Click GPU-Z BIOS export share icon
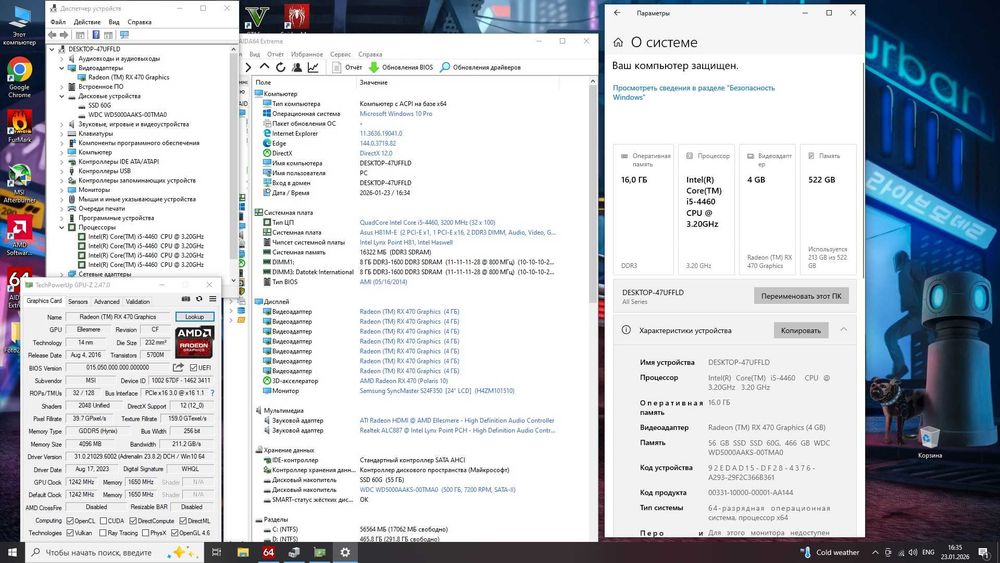This screenshot has height=563, width=1000. coord(178,367)
